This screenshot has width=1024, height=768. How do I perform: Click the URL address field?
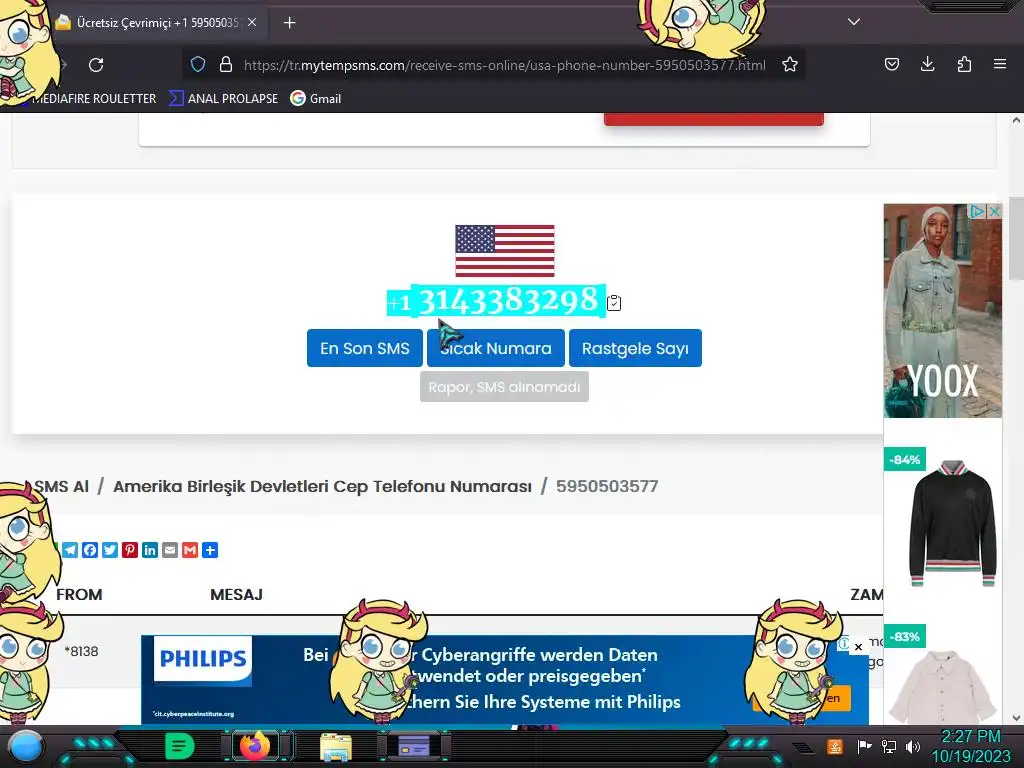coord(504,65)
